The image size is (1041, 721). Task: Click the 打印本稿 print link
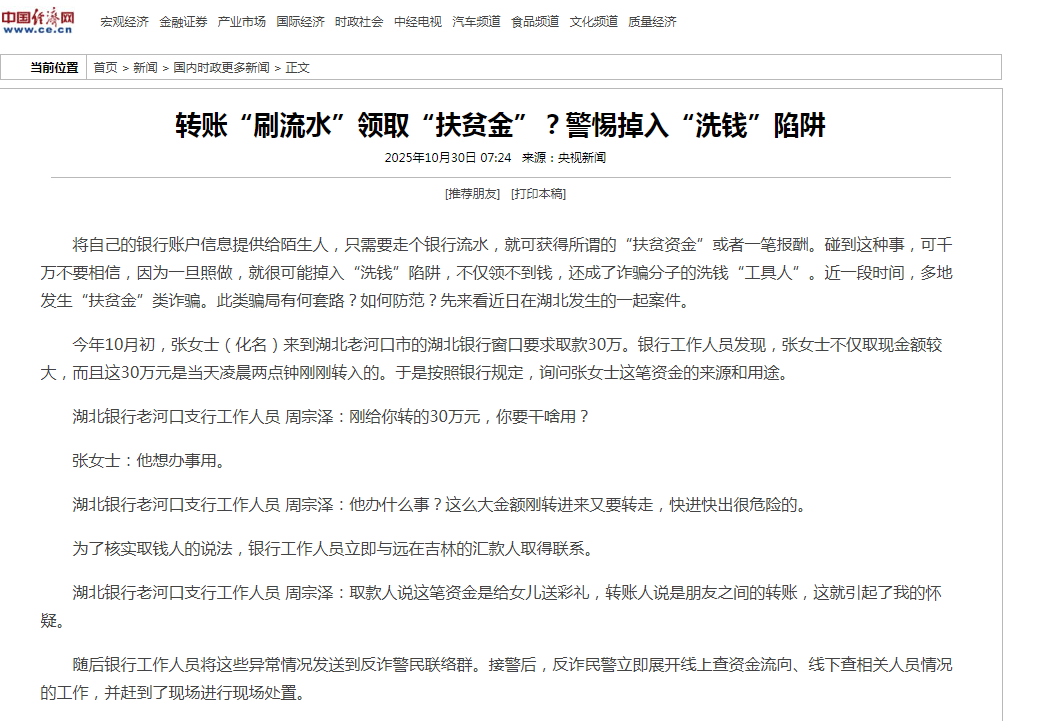(538, 194)
